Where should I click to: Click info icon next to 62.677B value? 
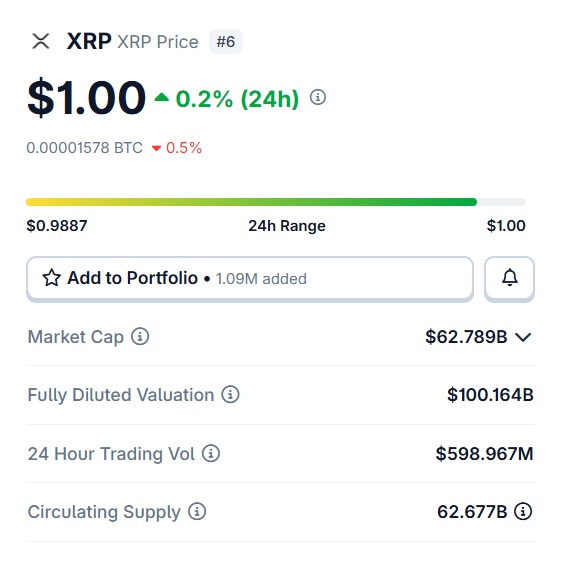click(523, 512)
